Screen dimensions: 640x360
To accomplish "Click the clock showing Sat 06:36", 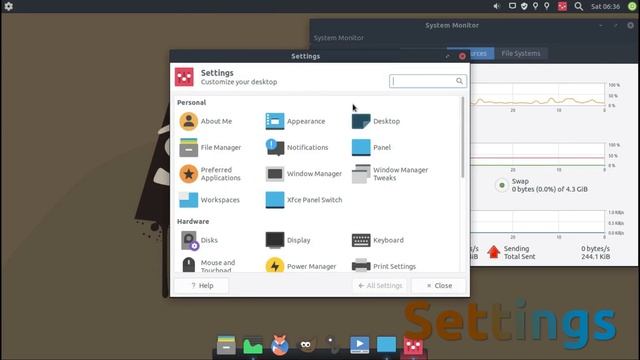I will [606, 7].
